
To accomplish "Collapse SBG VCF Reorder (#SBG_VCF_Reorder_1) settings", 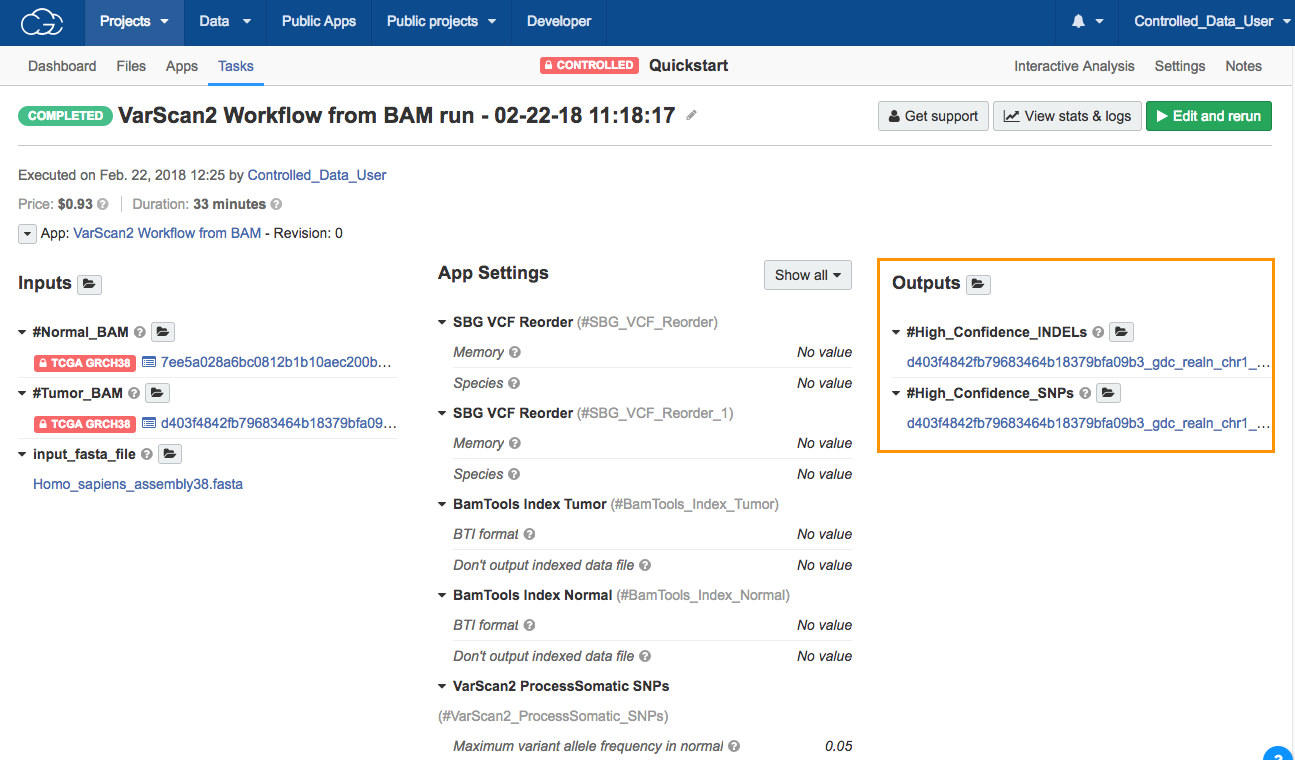I will pyautogui.click(x=443, y=413).
